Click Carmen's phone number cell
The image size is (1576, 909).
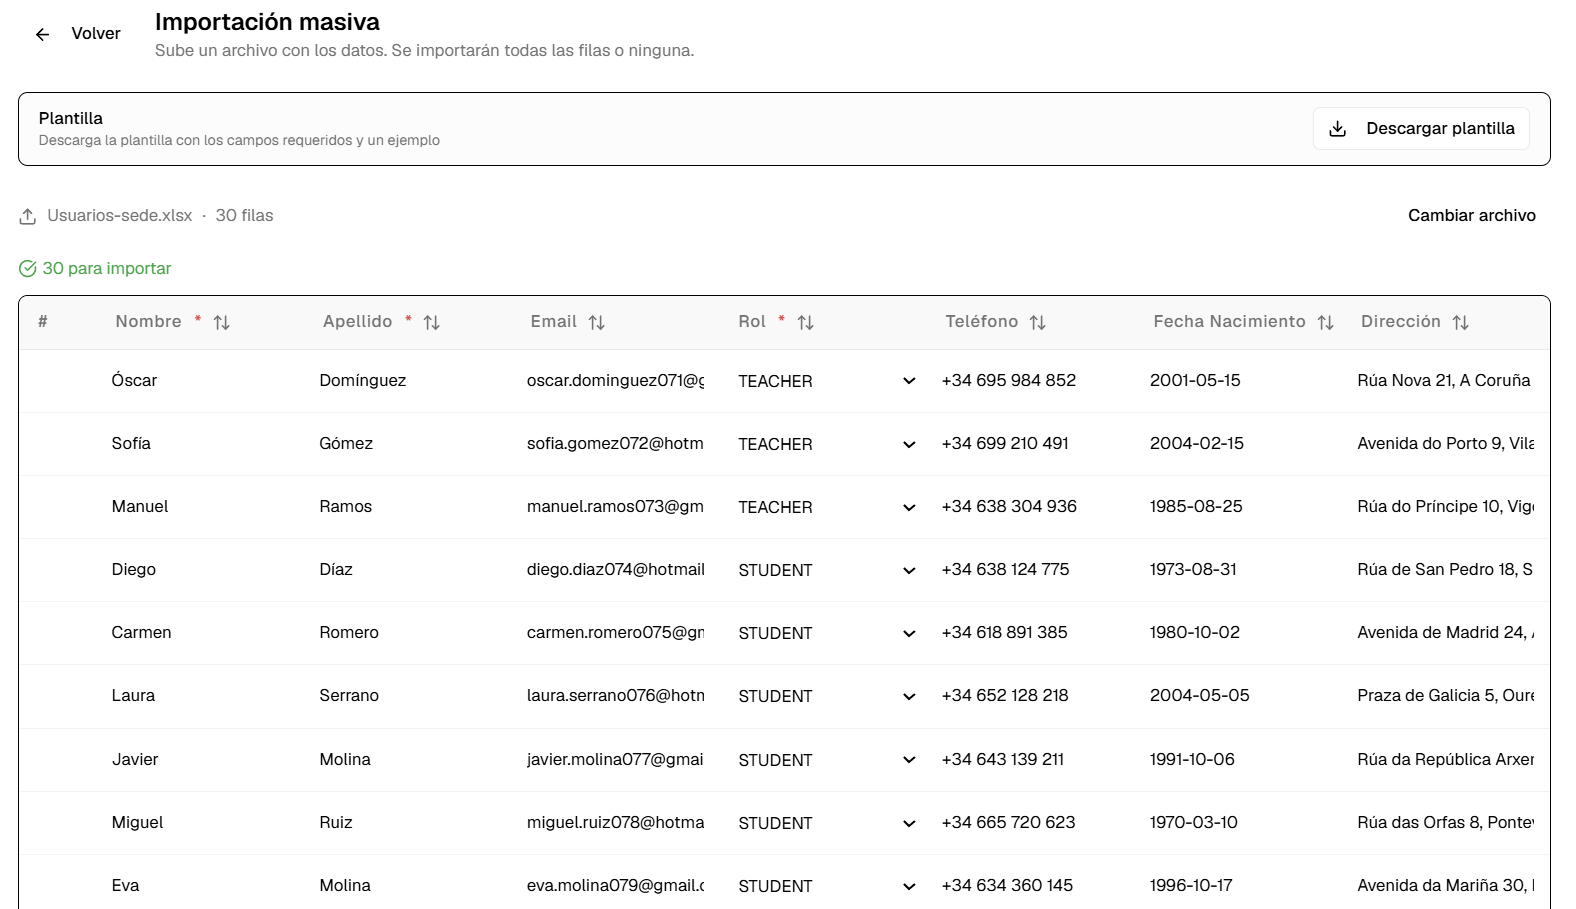(1004, 633)
